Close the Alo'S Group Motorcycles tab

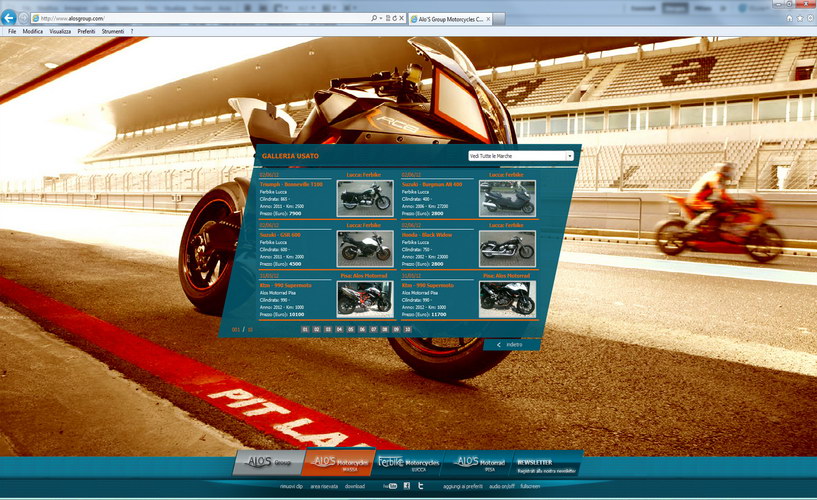tap(488, 19)
